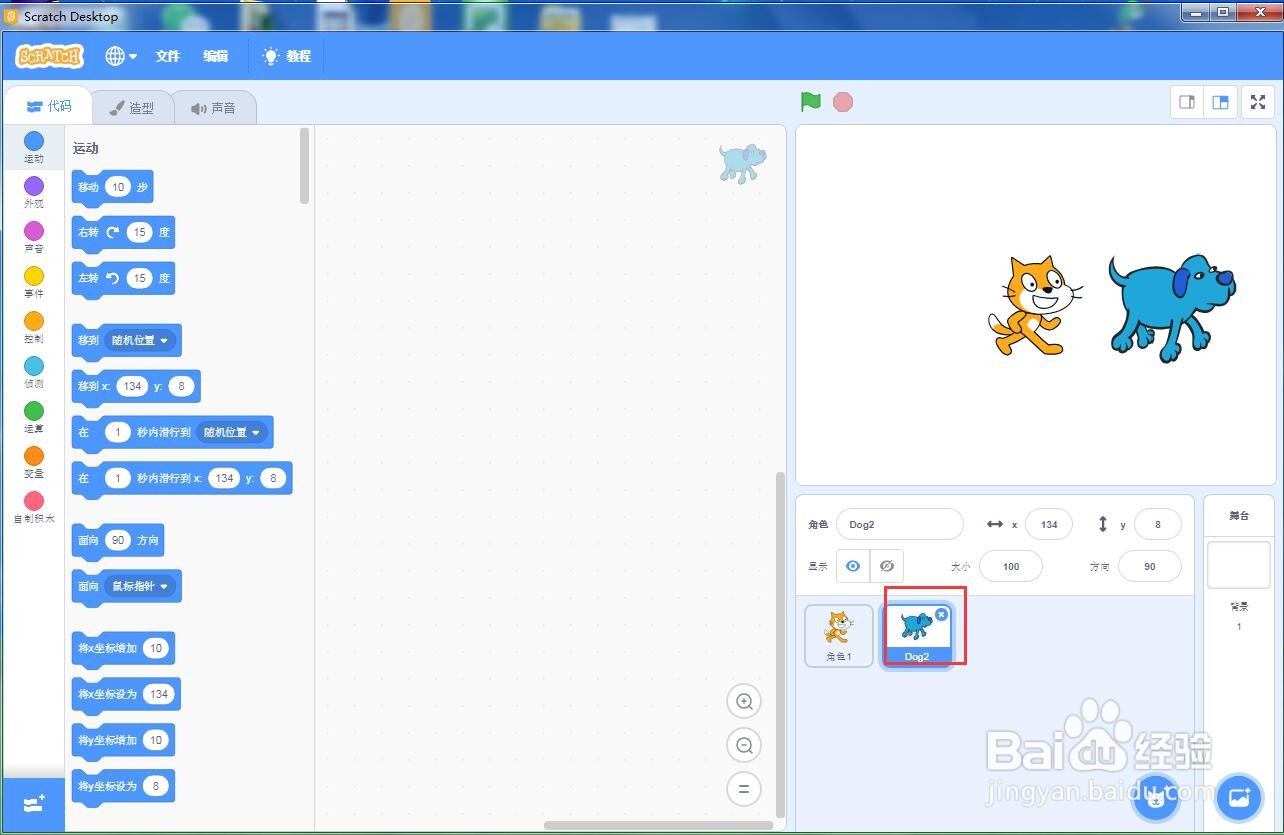
Task: Click the Scratch logo
Action: (x=49, y=56)
